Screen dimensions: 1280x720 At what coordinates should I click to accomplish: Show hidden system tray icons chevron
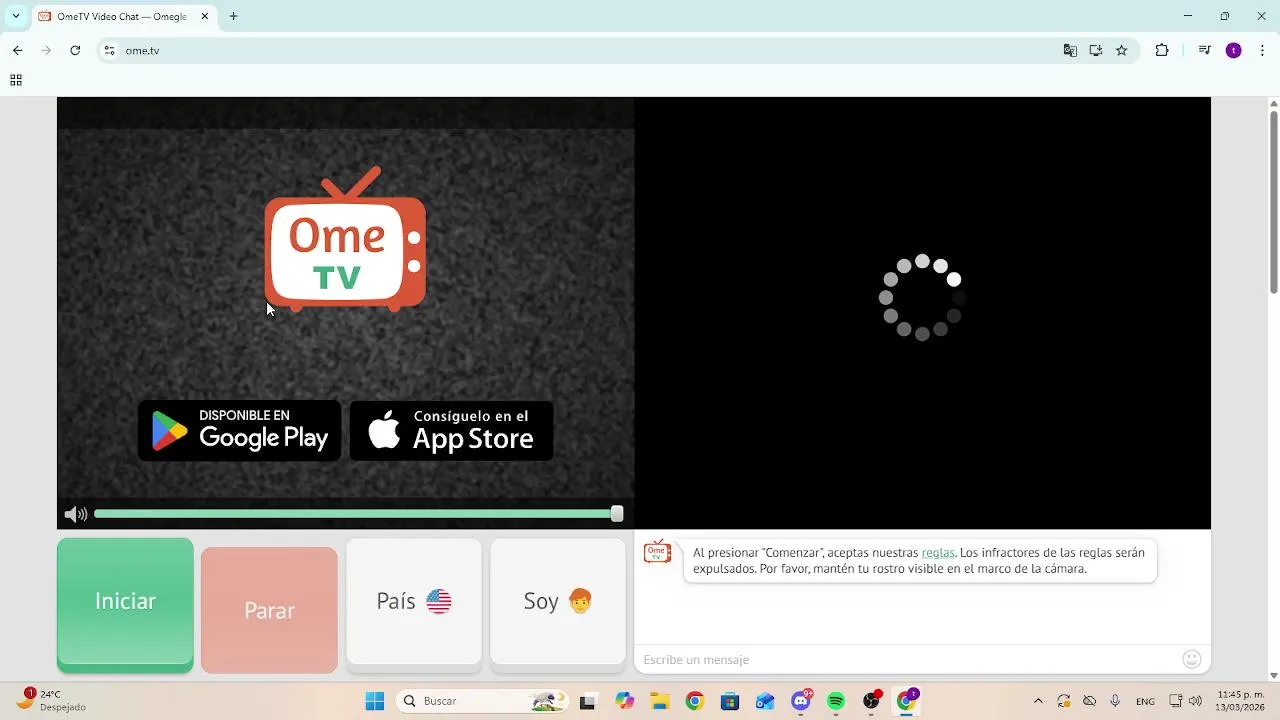(x=1038, y=701)
